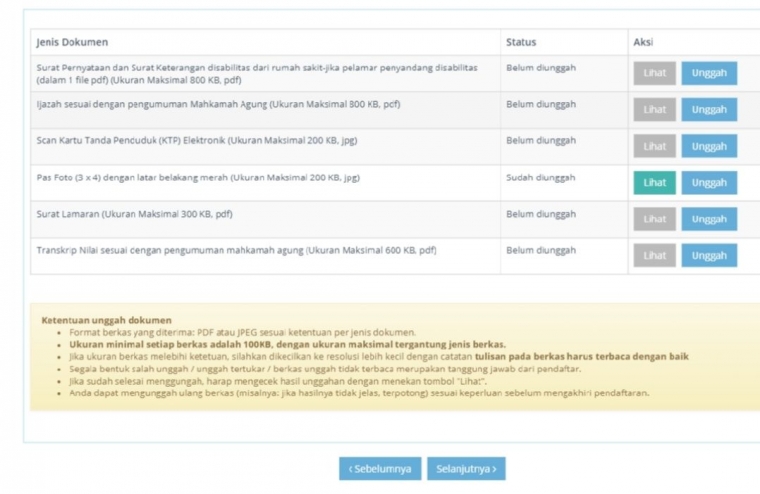
Task: Proceed using the Selanjutnya button
Action: (466, 469)
